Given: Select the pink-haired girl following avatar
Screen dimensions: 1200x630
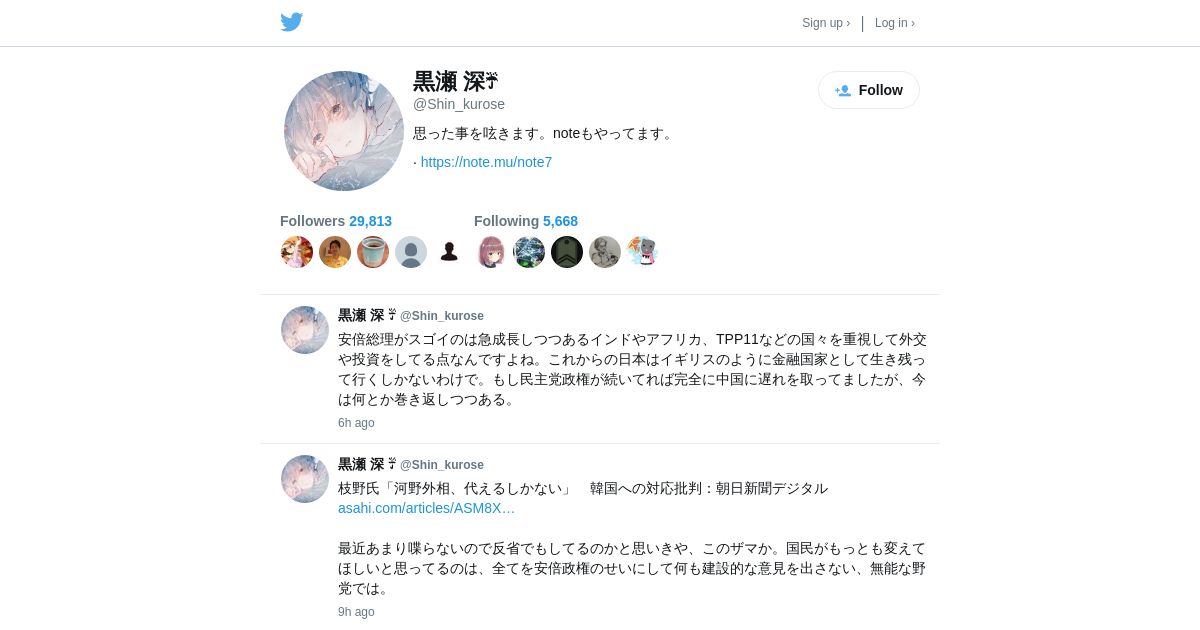Looking at the screenshot, I should (x=491, y=252).
